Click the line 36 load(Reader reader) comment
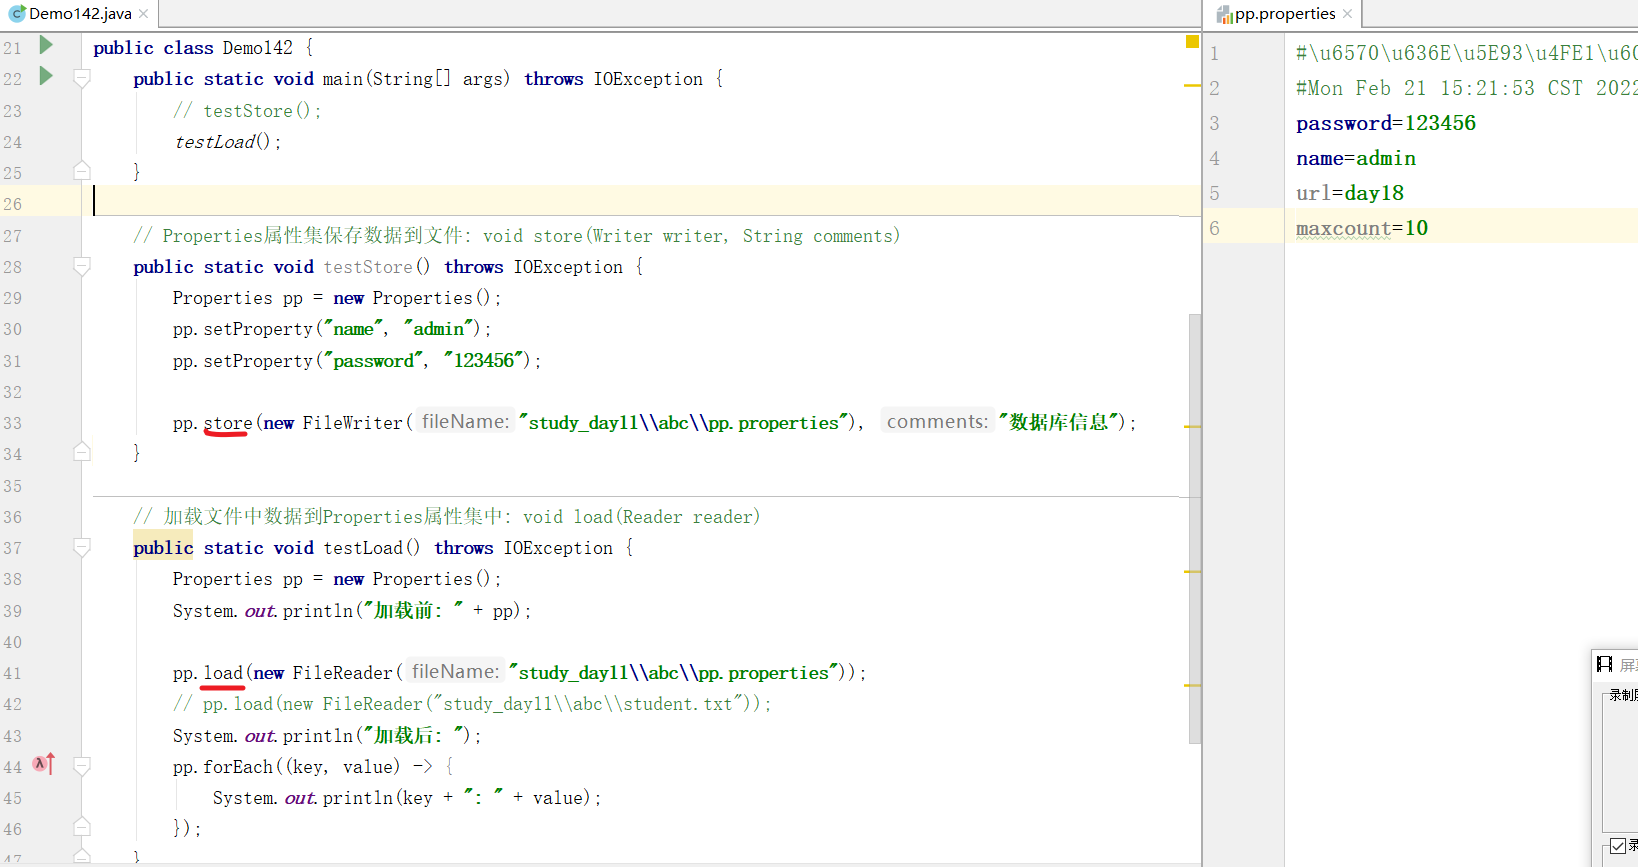 (x=446, y=517)
